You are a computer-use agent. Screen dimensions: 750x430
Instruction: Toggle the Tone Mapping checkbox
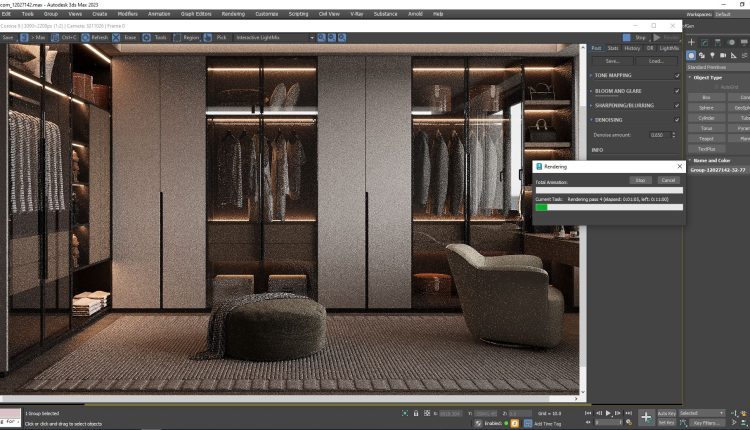(x=677, y=76)
